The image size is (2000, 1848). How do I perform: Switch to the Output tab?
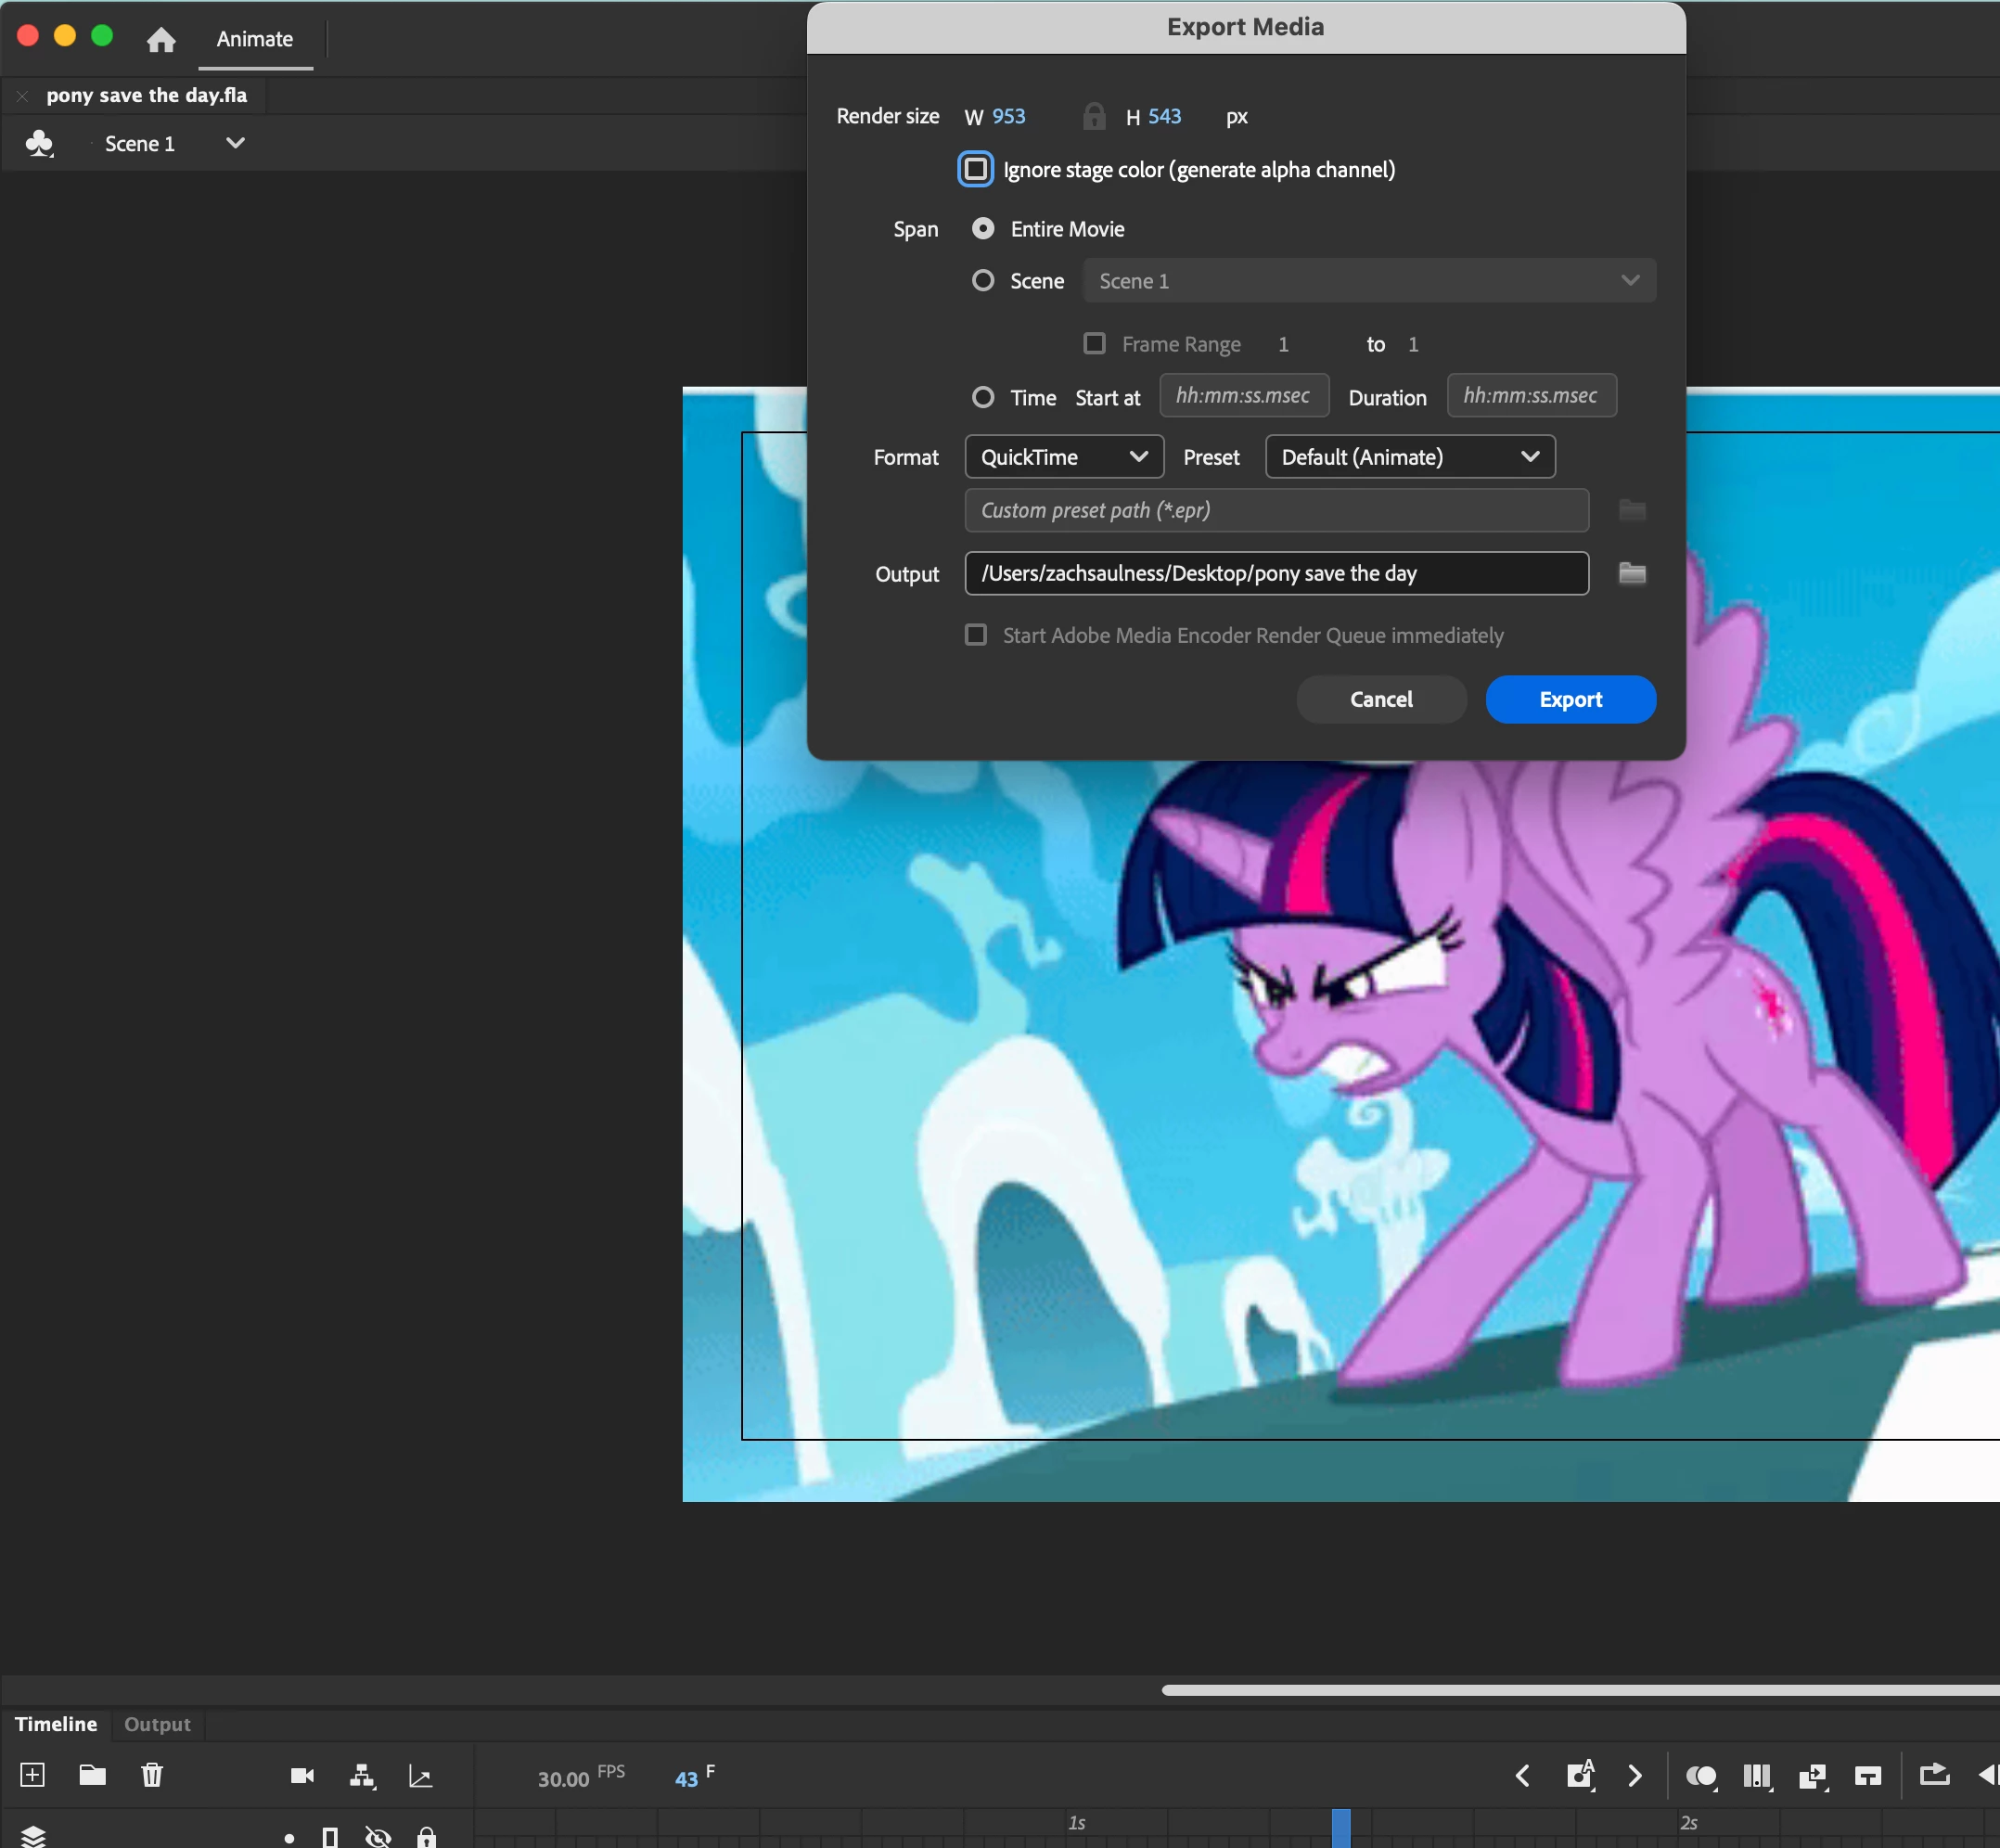coord(157,1724)
